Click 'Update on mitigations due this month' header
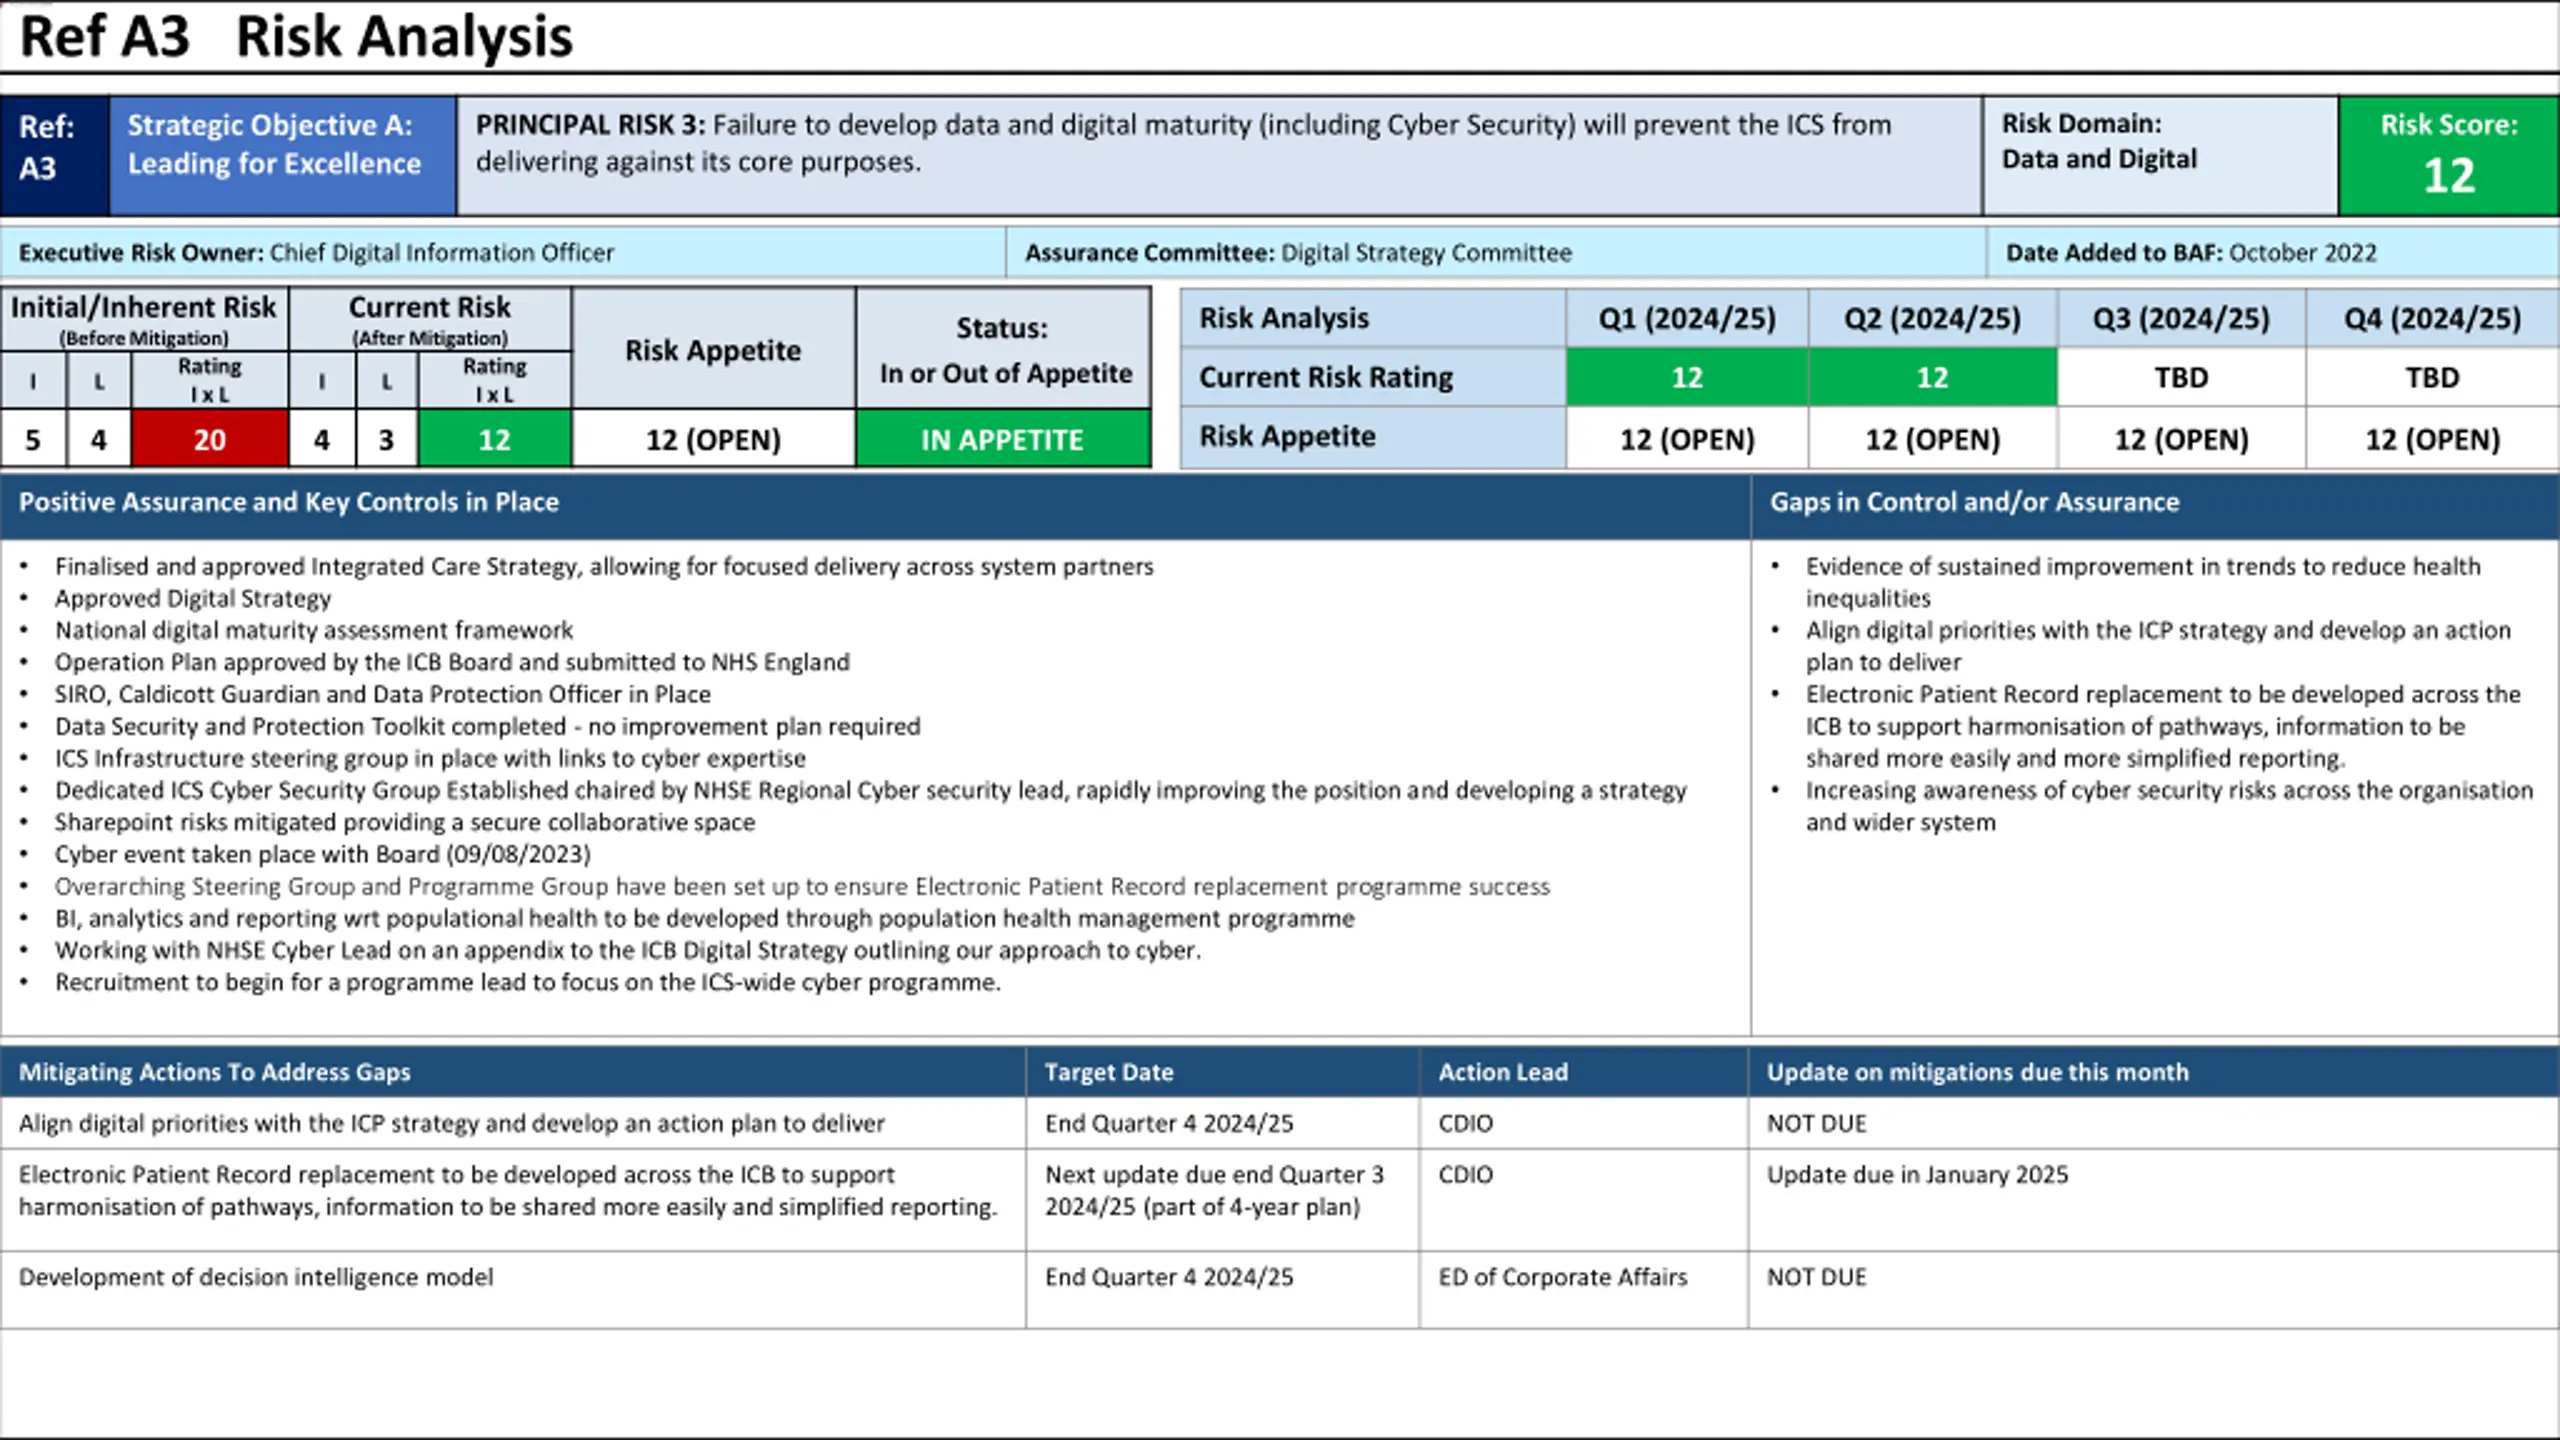 2154,1072
